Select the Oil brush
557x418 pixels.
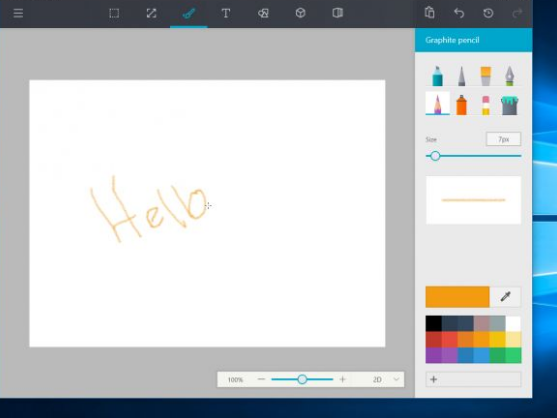click(x=486, y=76)
